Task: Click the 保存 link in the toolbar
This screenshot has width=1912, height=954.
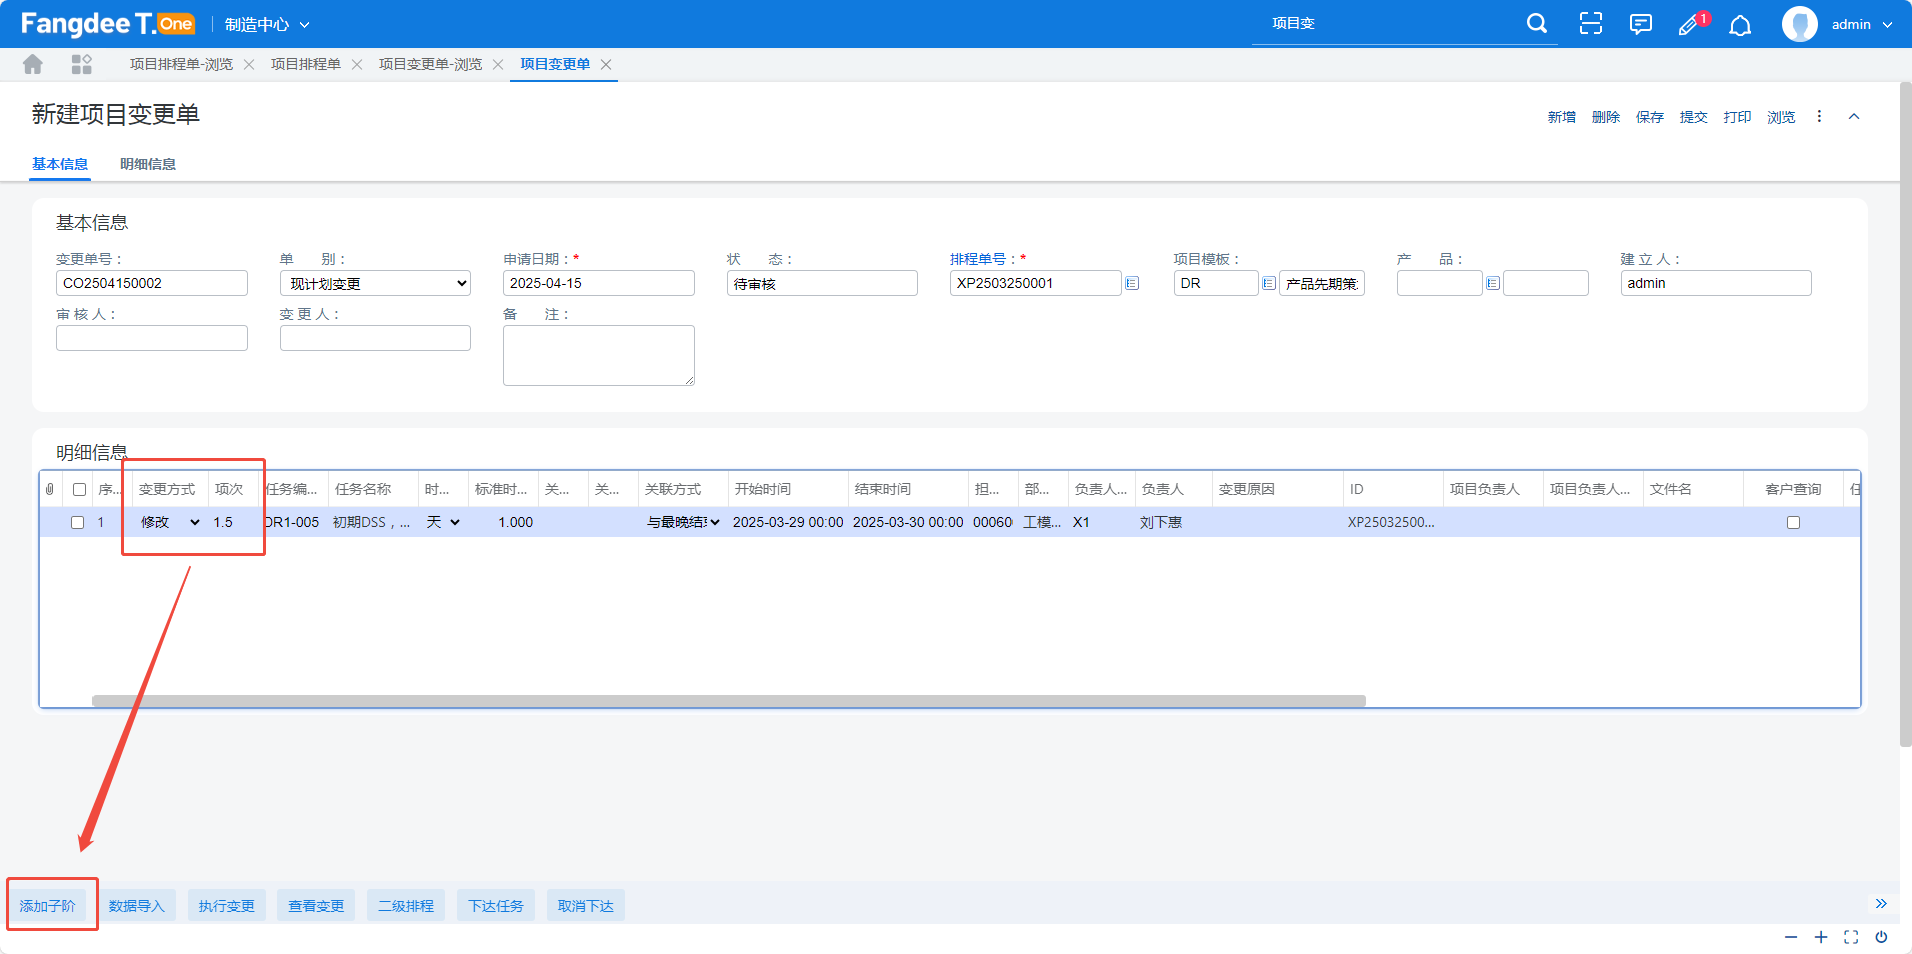Action: (1649, 117)
